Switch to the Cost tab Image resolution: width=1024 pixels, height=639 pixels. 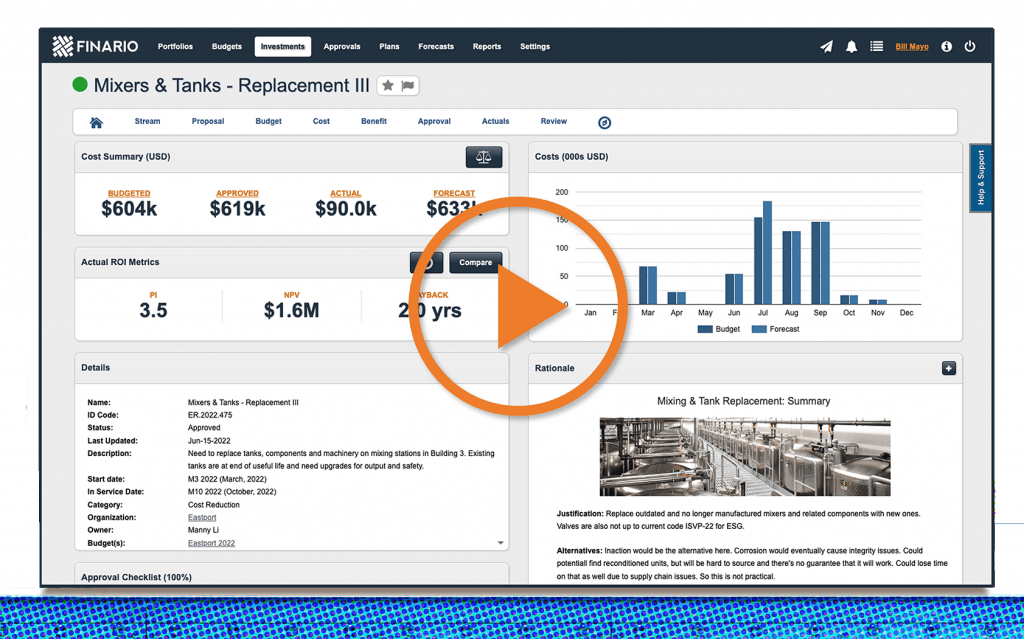[321, 122]
